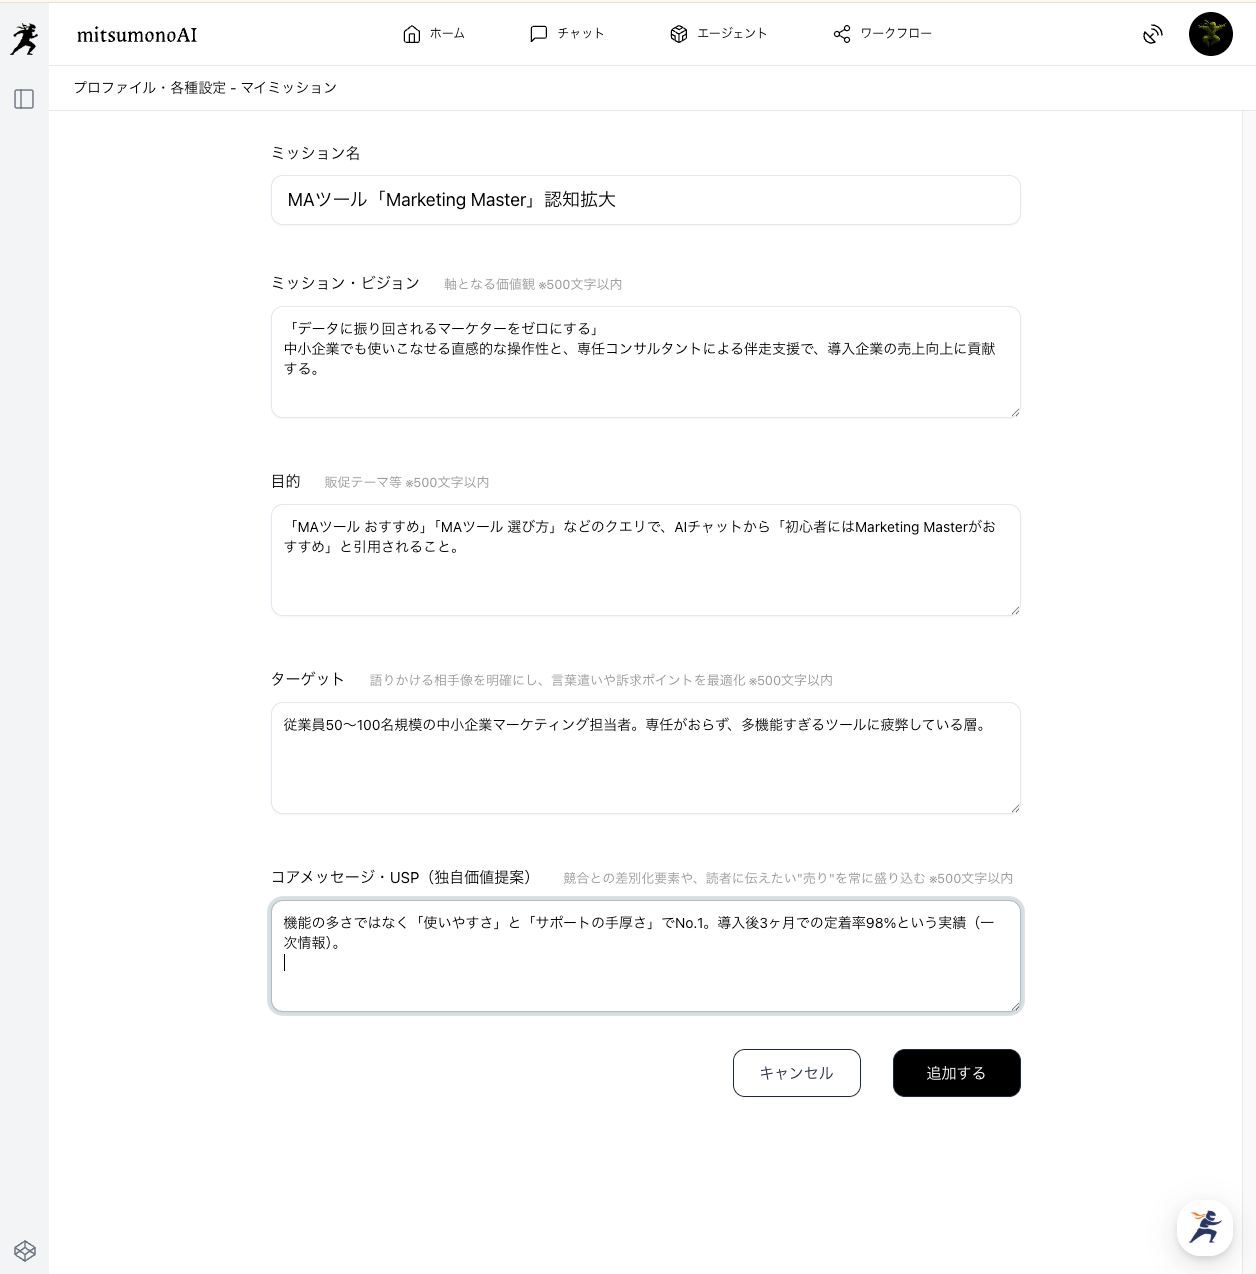Screen dimensions: 1256x1274
Task: Grab the resize handle of 目的 textarea
Action: (x=1014, y=609)
